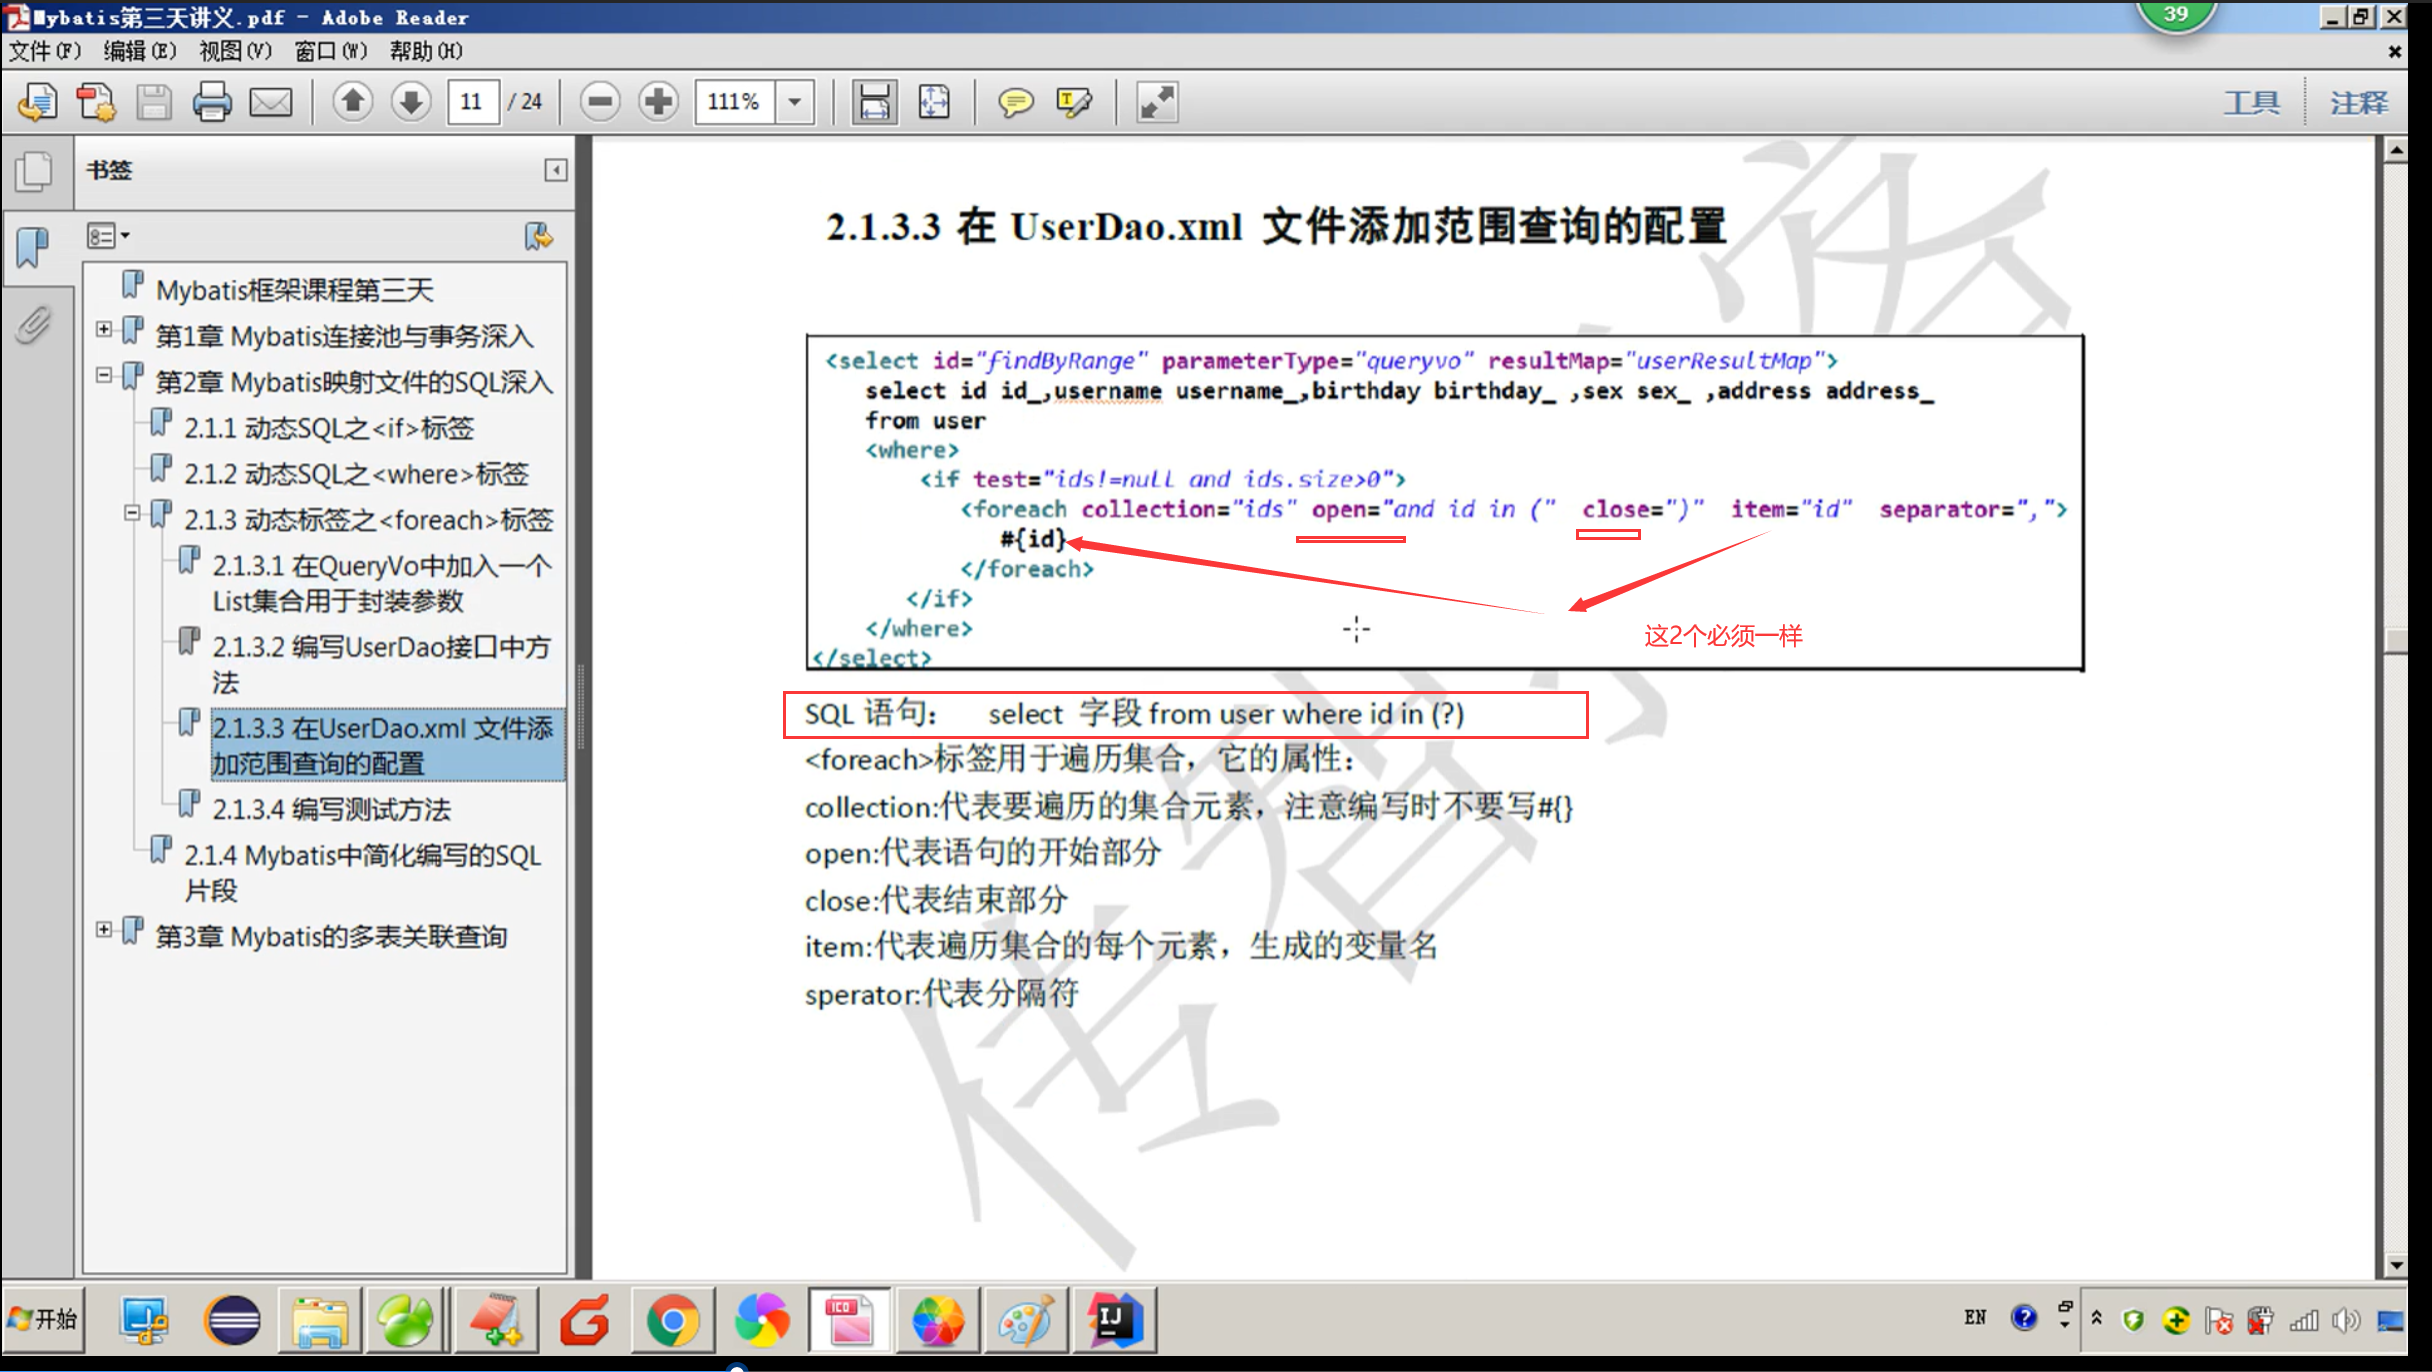Click the Print icon in toolbar
The width and height of the screenshot is (2432, 1372).
click(x=212, y=102)
